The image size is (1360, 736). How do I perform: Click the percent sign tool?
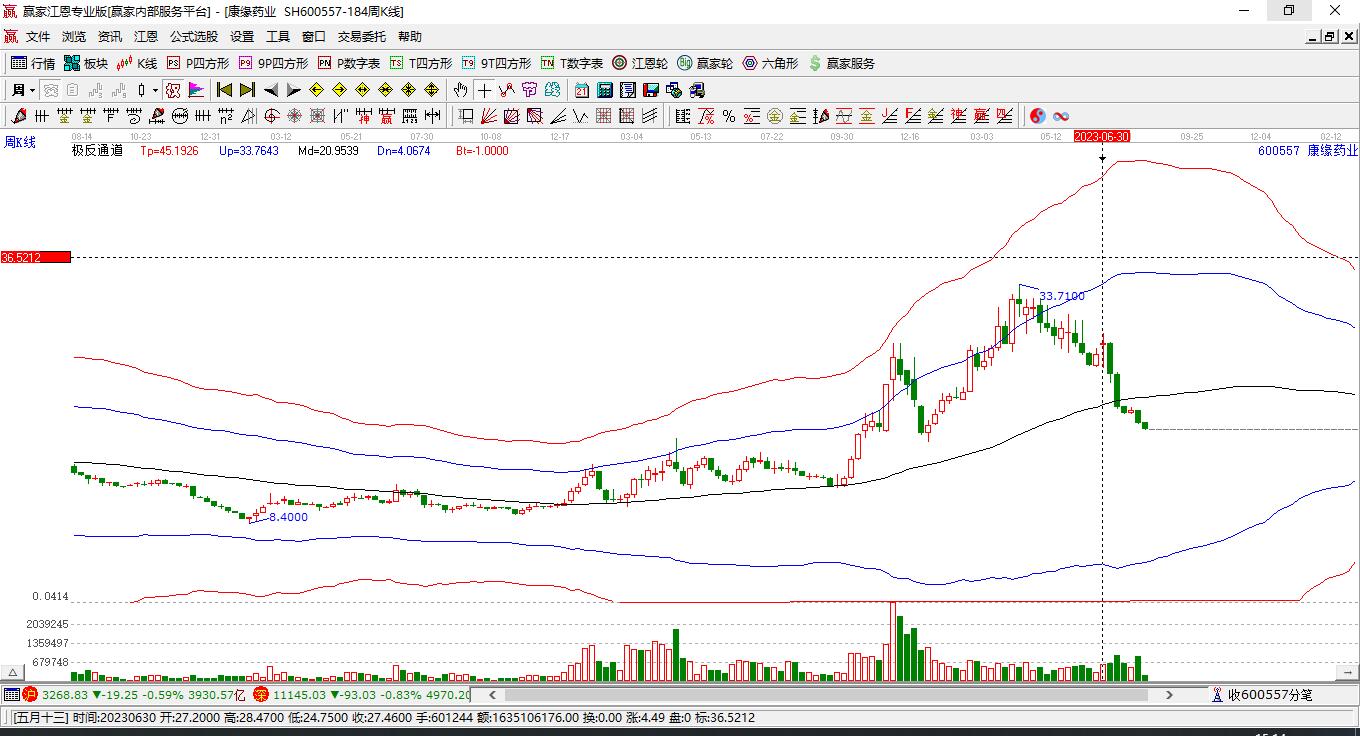pos(729,116)
